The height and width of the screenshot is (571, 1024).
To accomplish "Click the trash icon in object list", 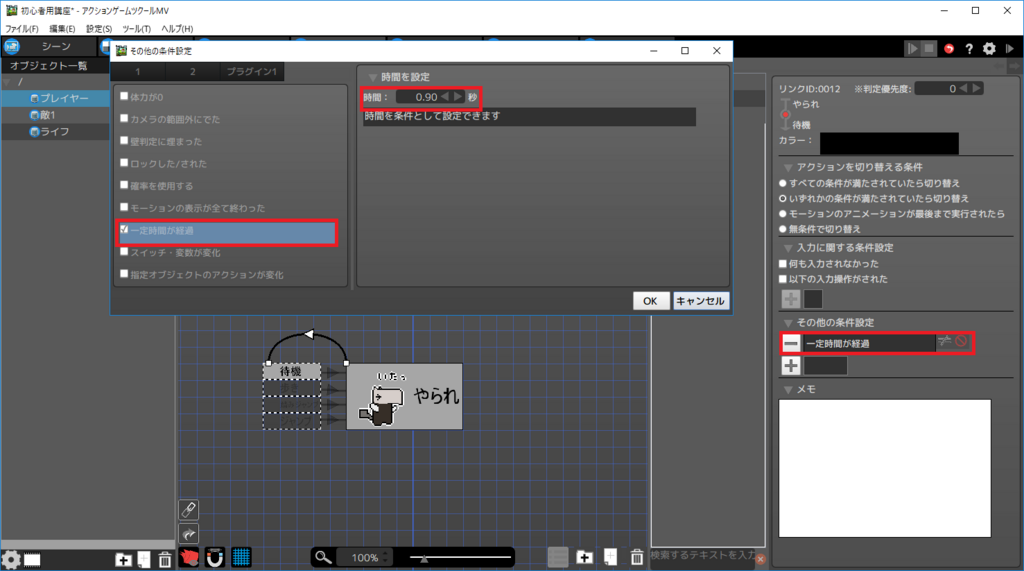I will 165,559.
